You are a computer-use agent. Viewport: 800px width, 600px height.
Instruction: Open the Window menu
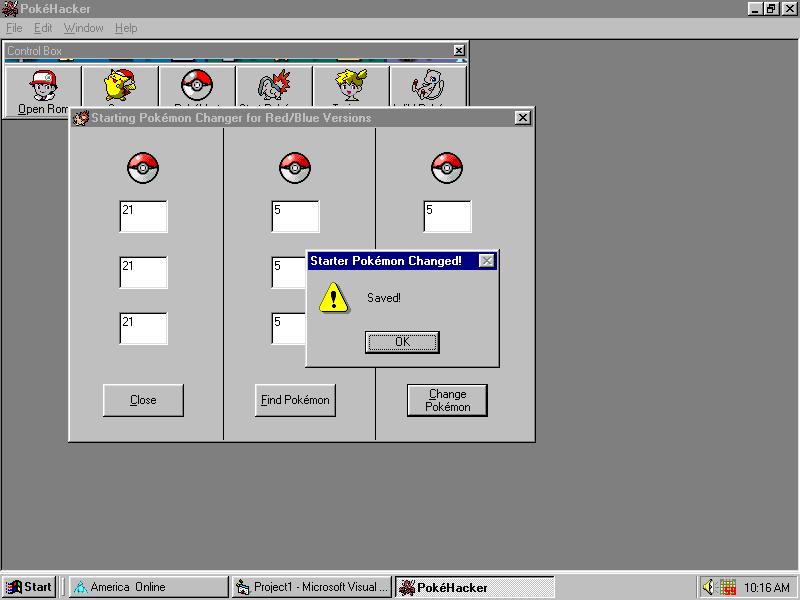tap(82, 28)
